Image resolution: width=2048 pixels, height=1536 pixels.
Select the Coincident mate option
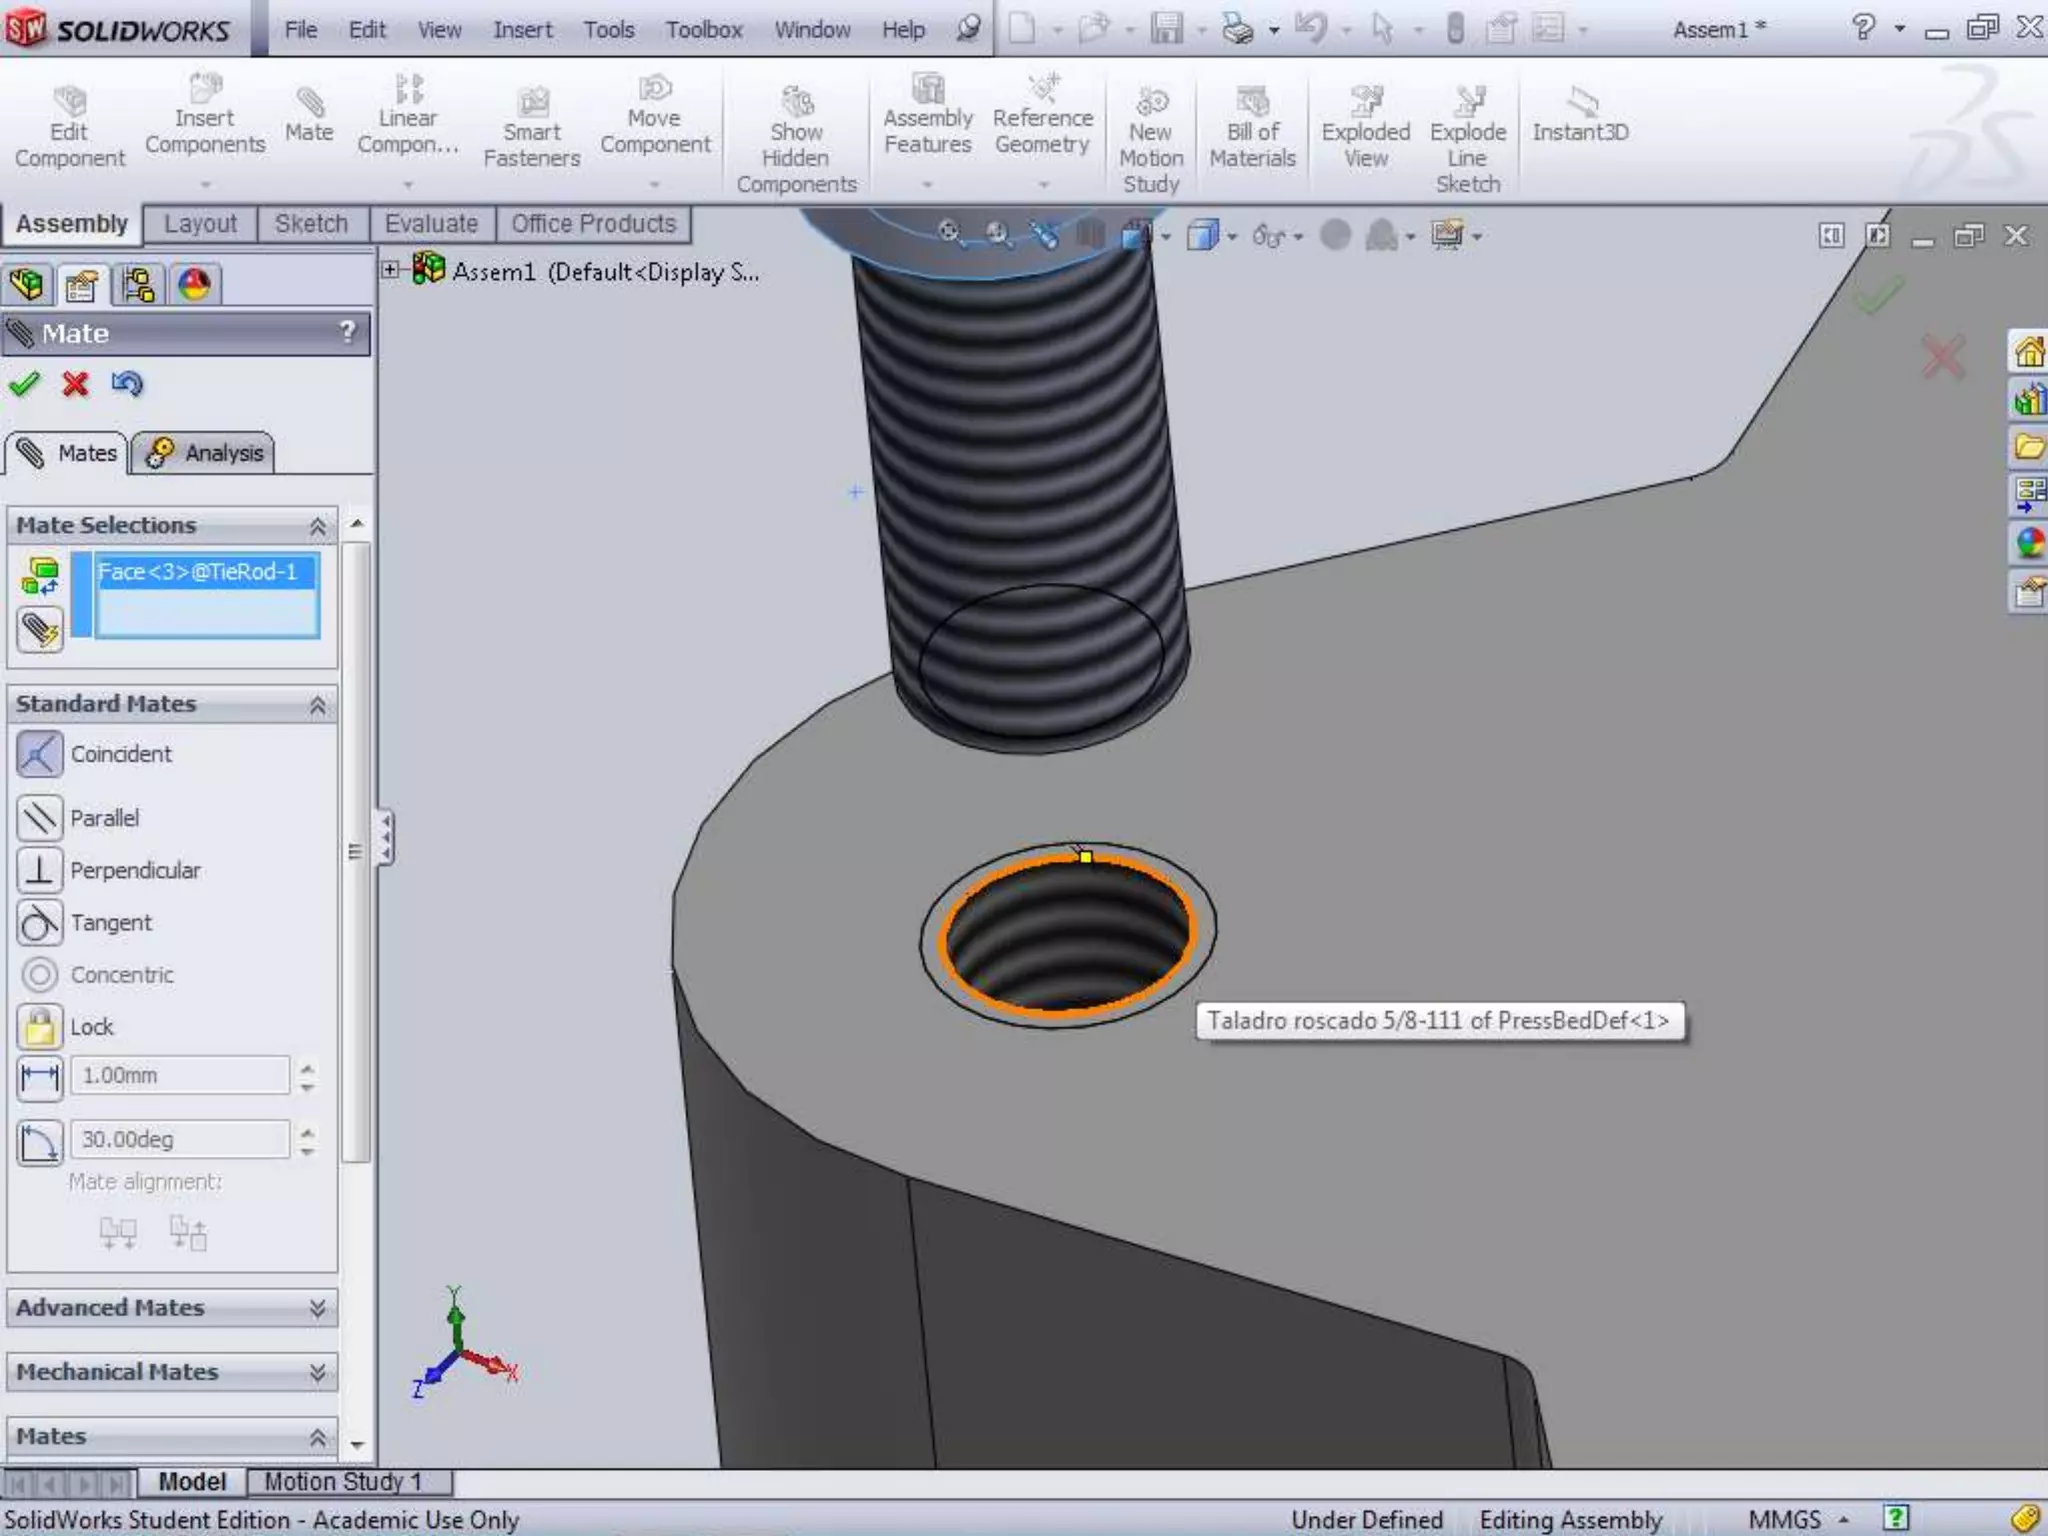point(40,754)
